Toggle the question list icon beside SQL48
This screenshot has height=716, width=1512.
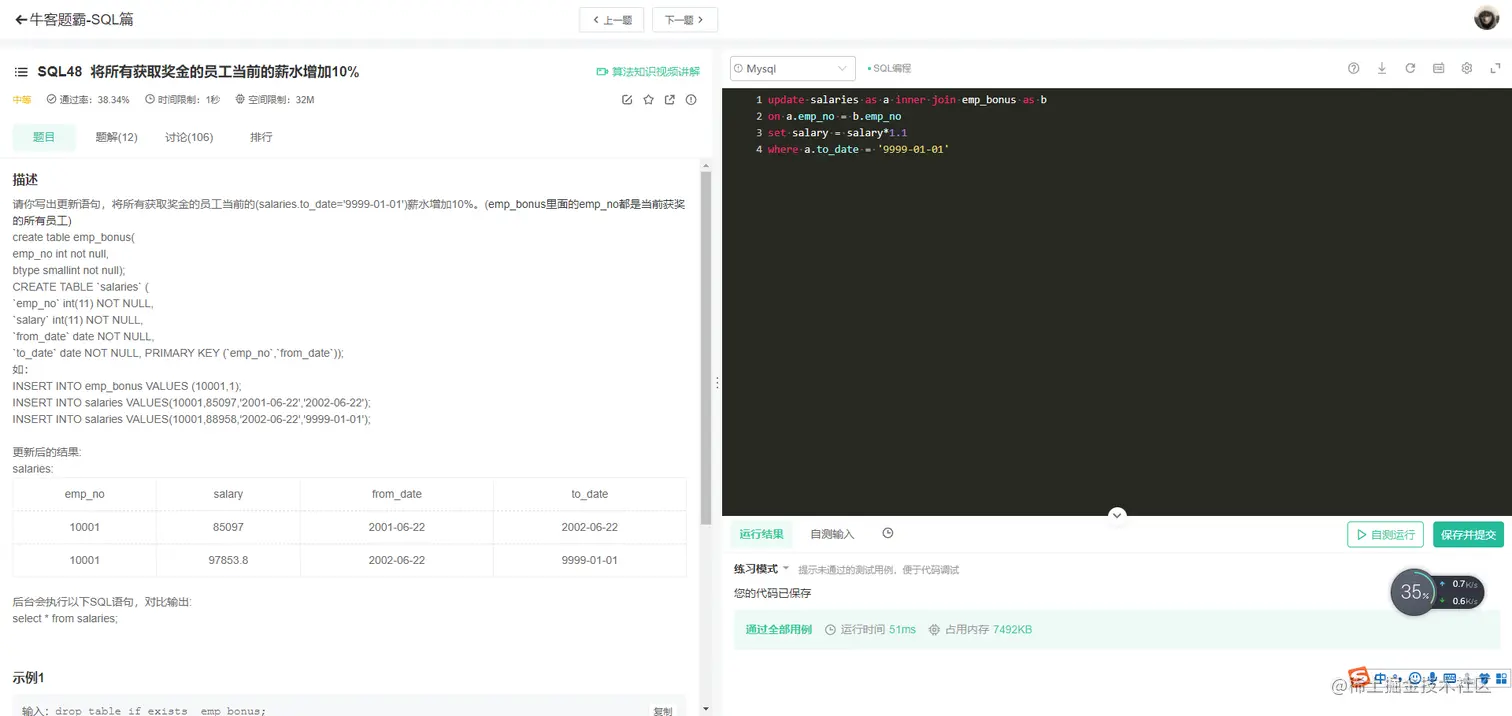click(21, 71)
